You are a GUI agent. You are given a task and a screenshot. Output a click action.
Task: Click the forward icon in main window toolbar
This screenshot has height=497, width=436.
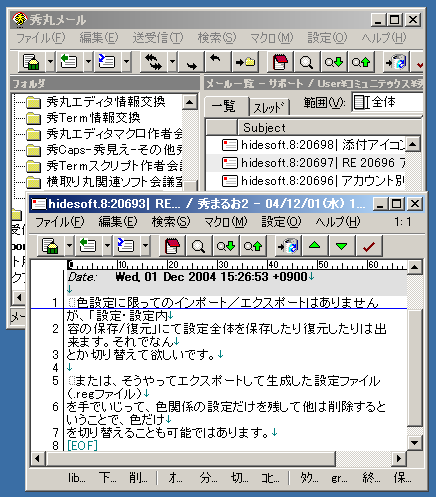pyautogui.click(x=107, y=62)
